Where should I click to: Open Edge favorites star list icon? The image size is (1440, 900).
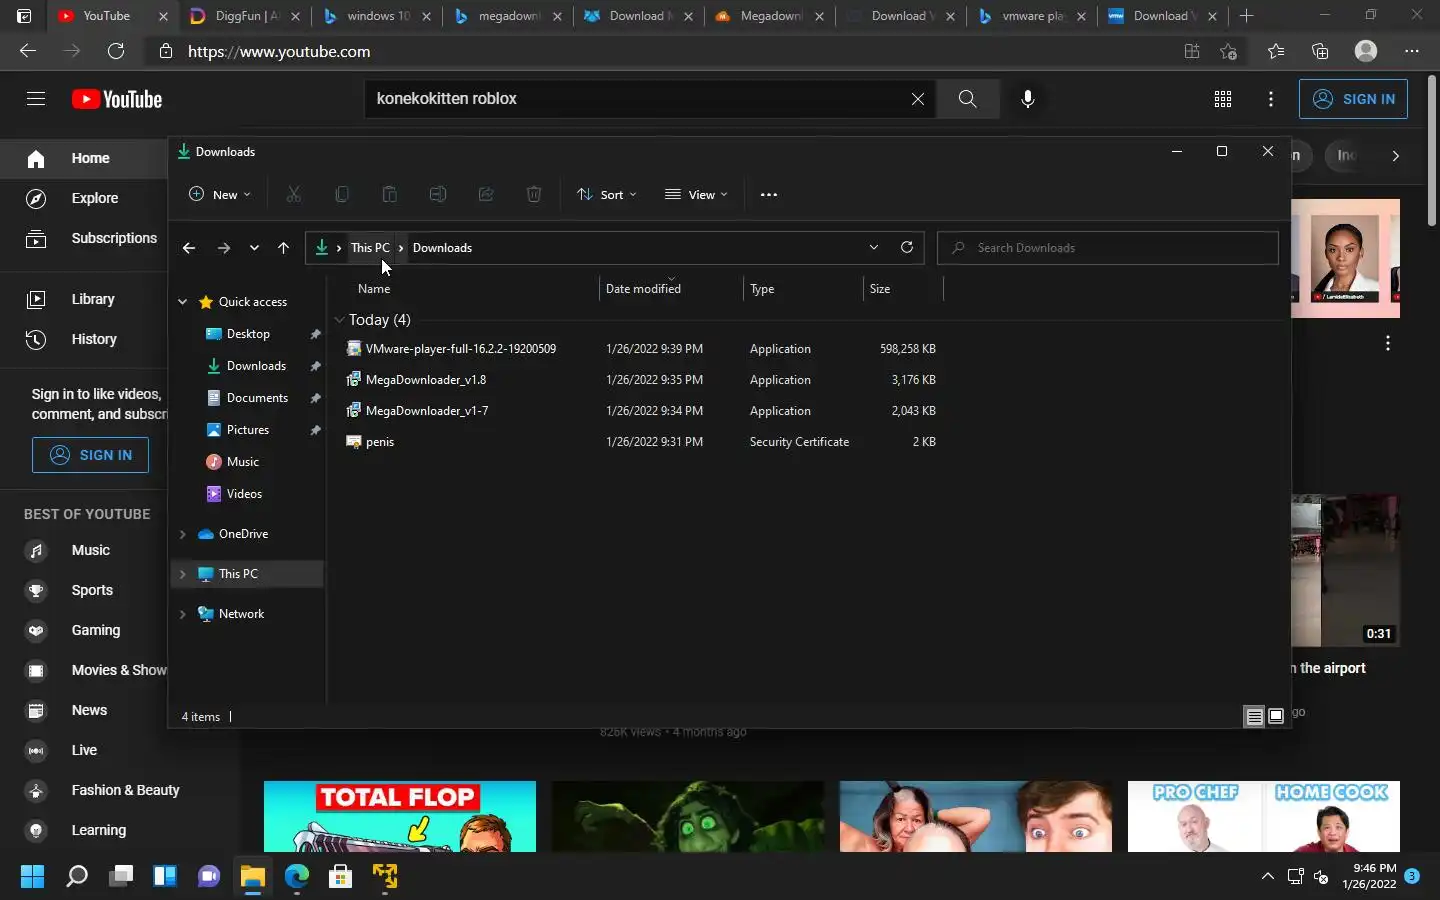coord(1276,51)
